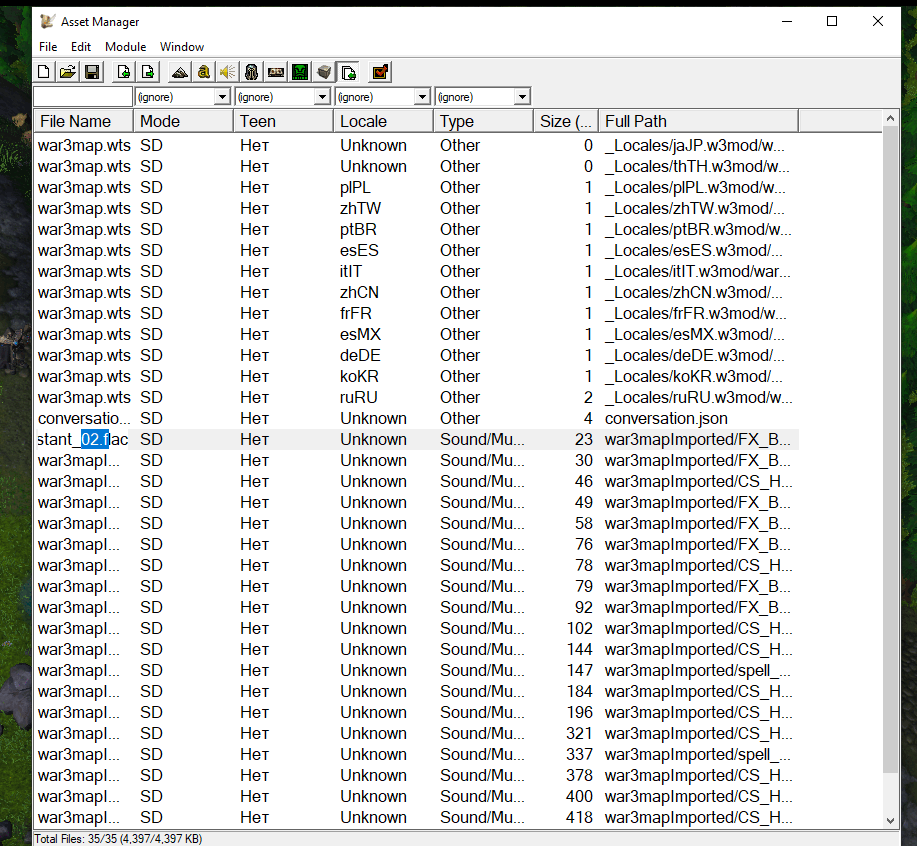This screenshot has width=917, height=846.
Task: Open the Object Manager cube icon
Action: 324,72
